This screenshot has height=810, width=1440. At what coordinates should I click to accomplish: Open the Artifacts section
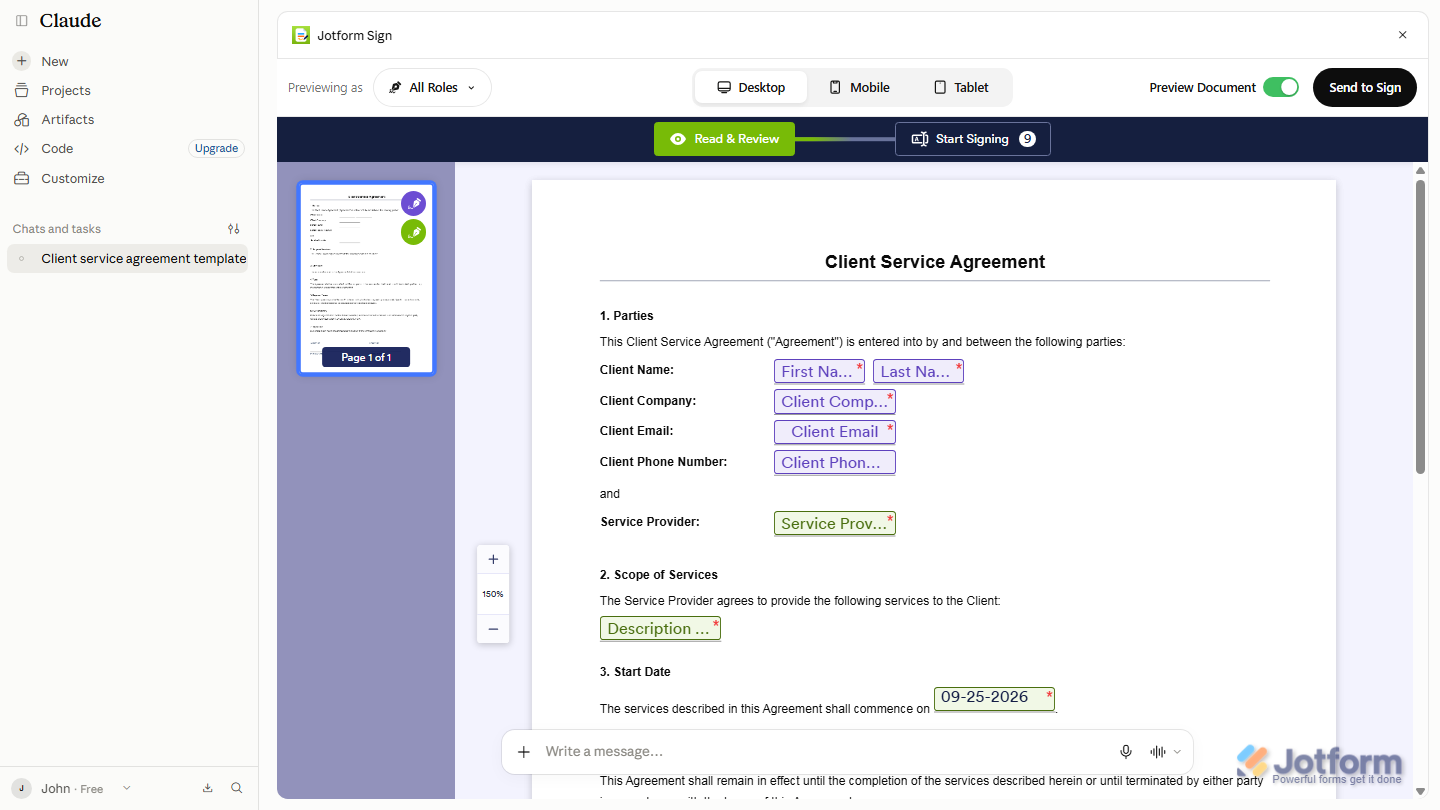click(67, 119)
